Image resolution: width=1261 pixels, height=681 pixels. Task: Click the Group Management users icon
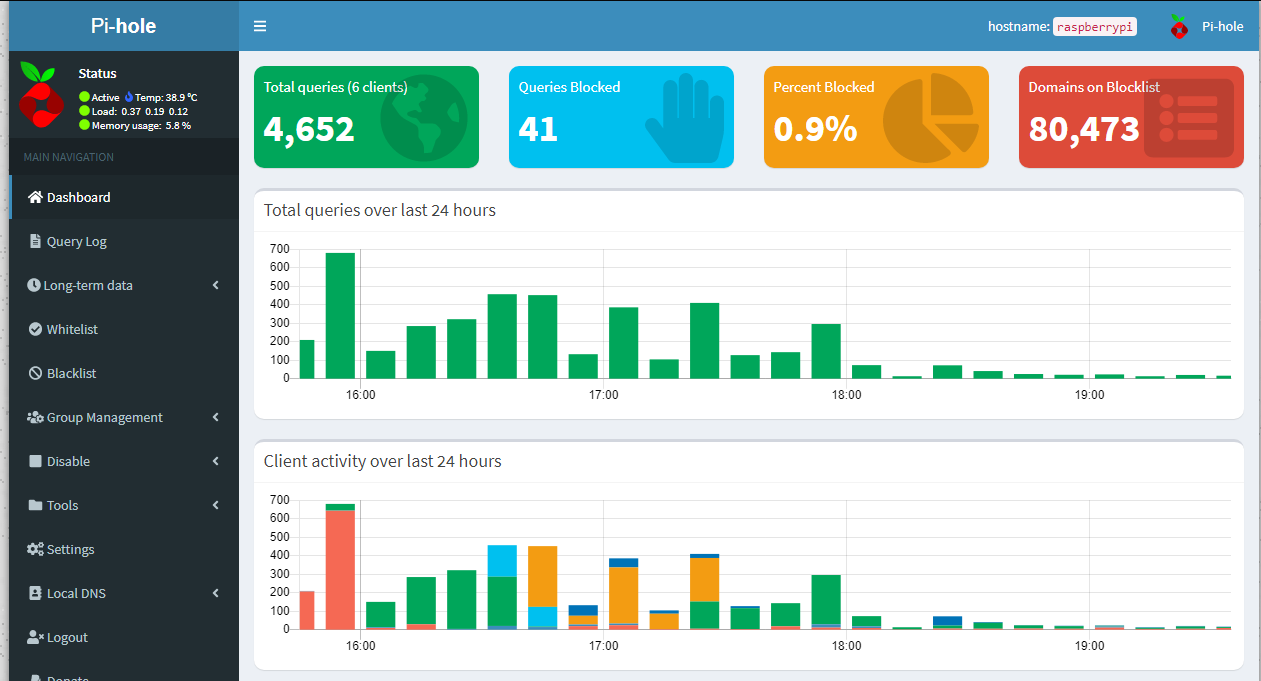click(x=35, y=417)
